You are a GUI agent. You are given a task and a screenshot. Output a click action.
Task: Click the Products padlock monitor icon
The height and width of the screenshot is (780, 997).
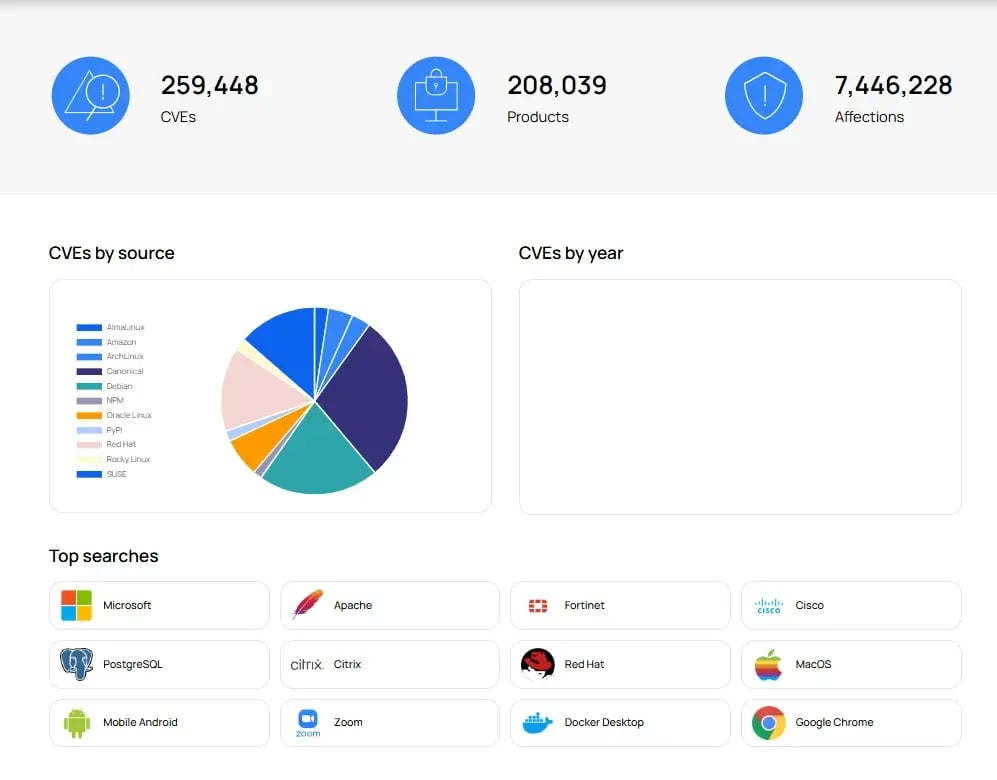tap(435, 96)
